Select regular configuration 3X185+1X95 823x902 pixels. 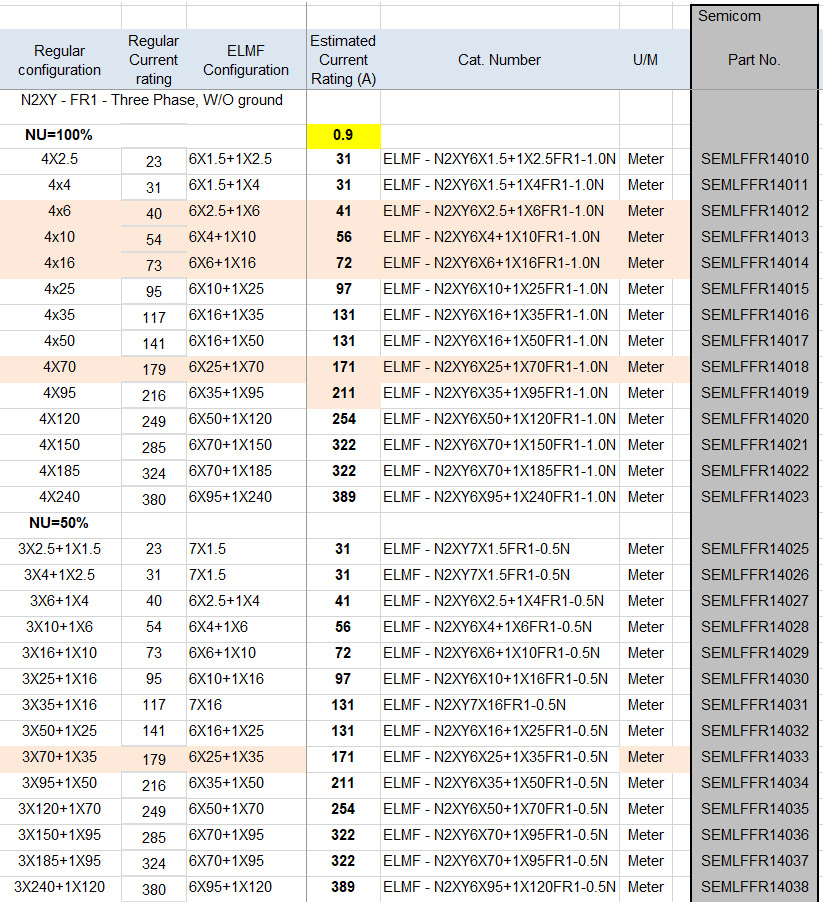click(x=60, y=861)
